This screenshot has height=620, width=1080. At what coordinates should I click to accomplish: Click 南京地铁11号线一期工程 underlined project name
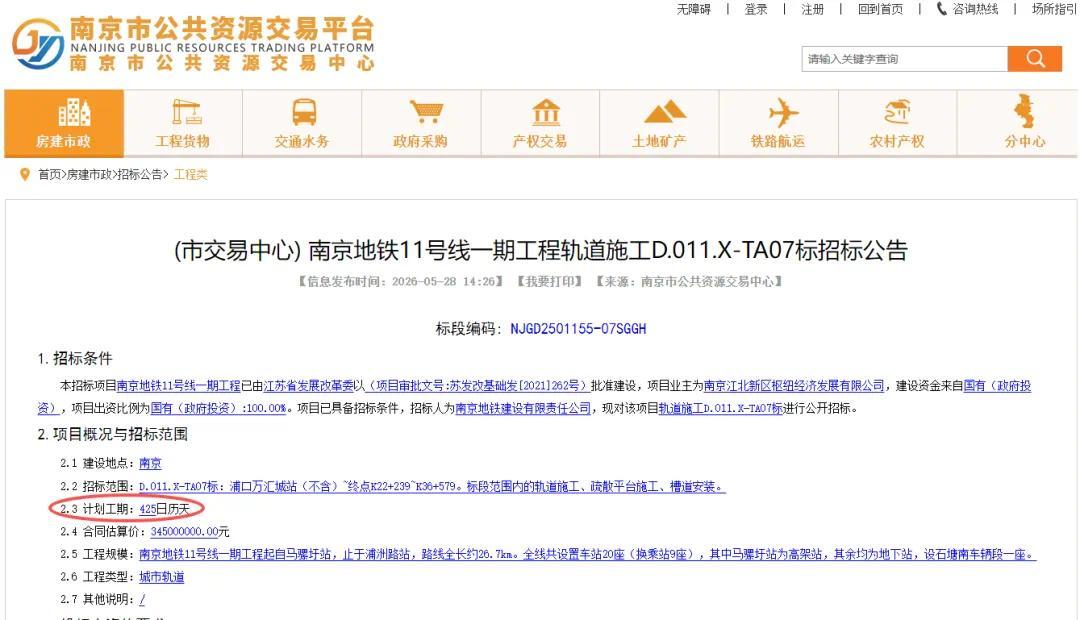(x=178, y=386)
